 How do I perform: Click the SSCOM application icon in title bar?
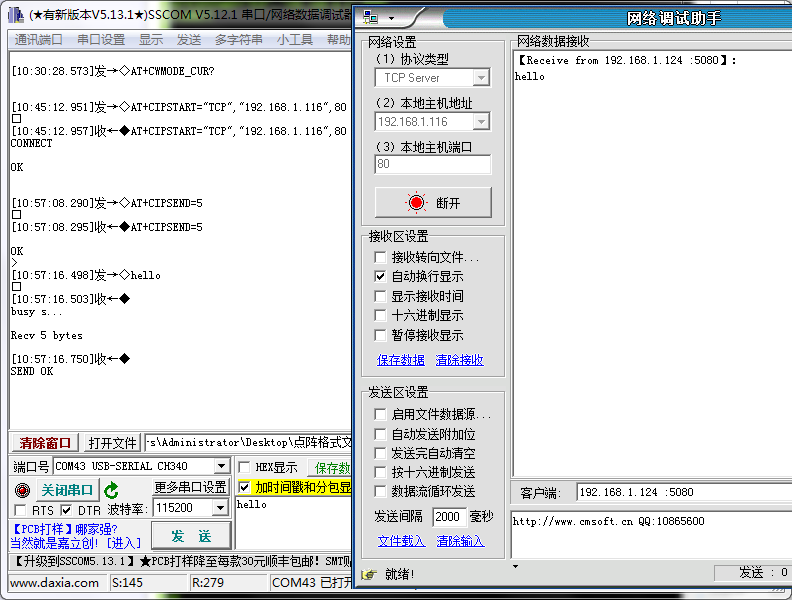pyautogui.click(x=16, y=15)
